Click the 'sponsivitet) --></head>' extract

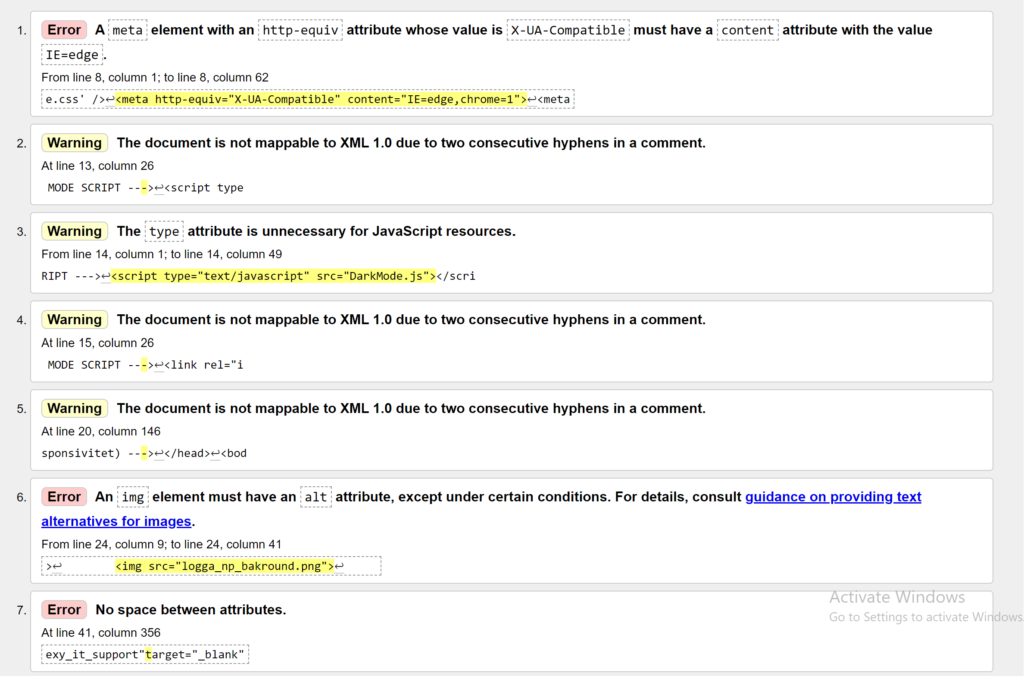(x=144, y=453)
